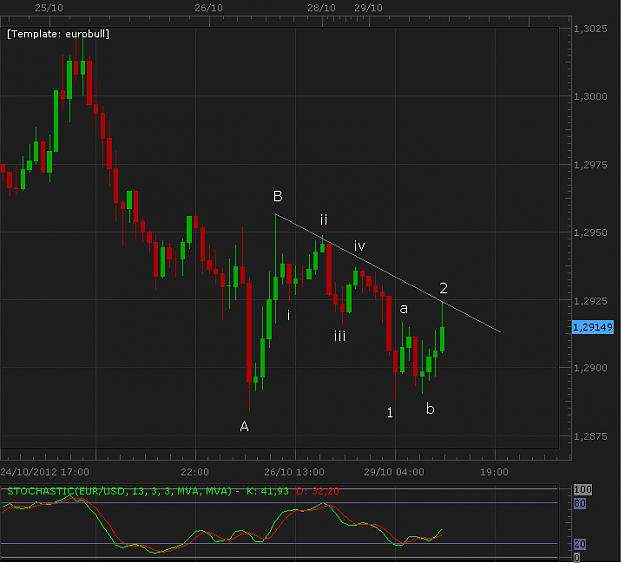Click the time label 26/10 13:00

coord(294,472)
